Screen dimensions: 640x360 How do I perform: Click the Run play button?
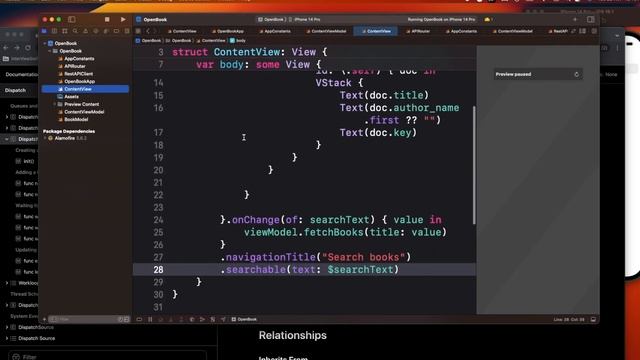123,20
